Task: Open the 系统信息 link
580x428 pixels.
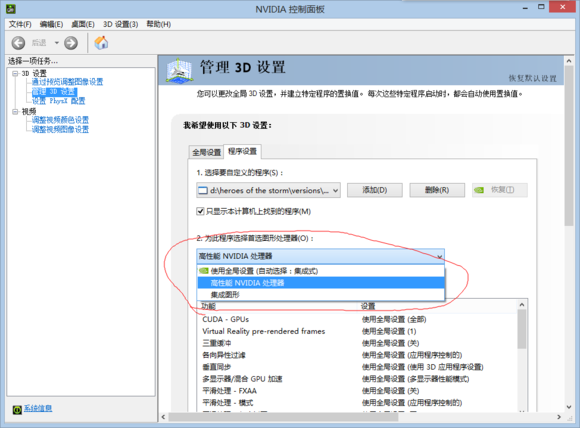Action: click(38, 408)
